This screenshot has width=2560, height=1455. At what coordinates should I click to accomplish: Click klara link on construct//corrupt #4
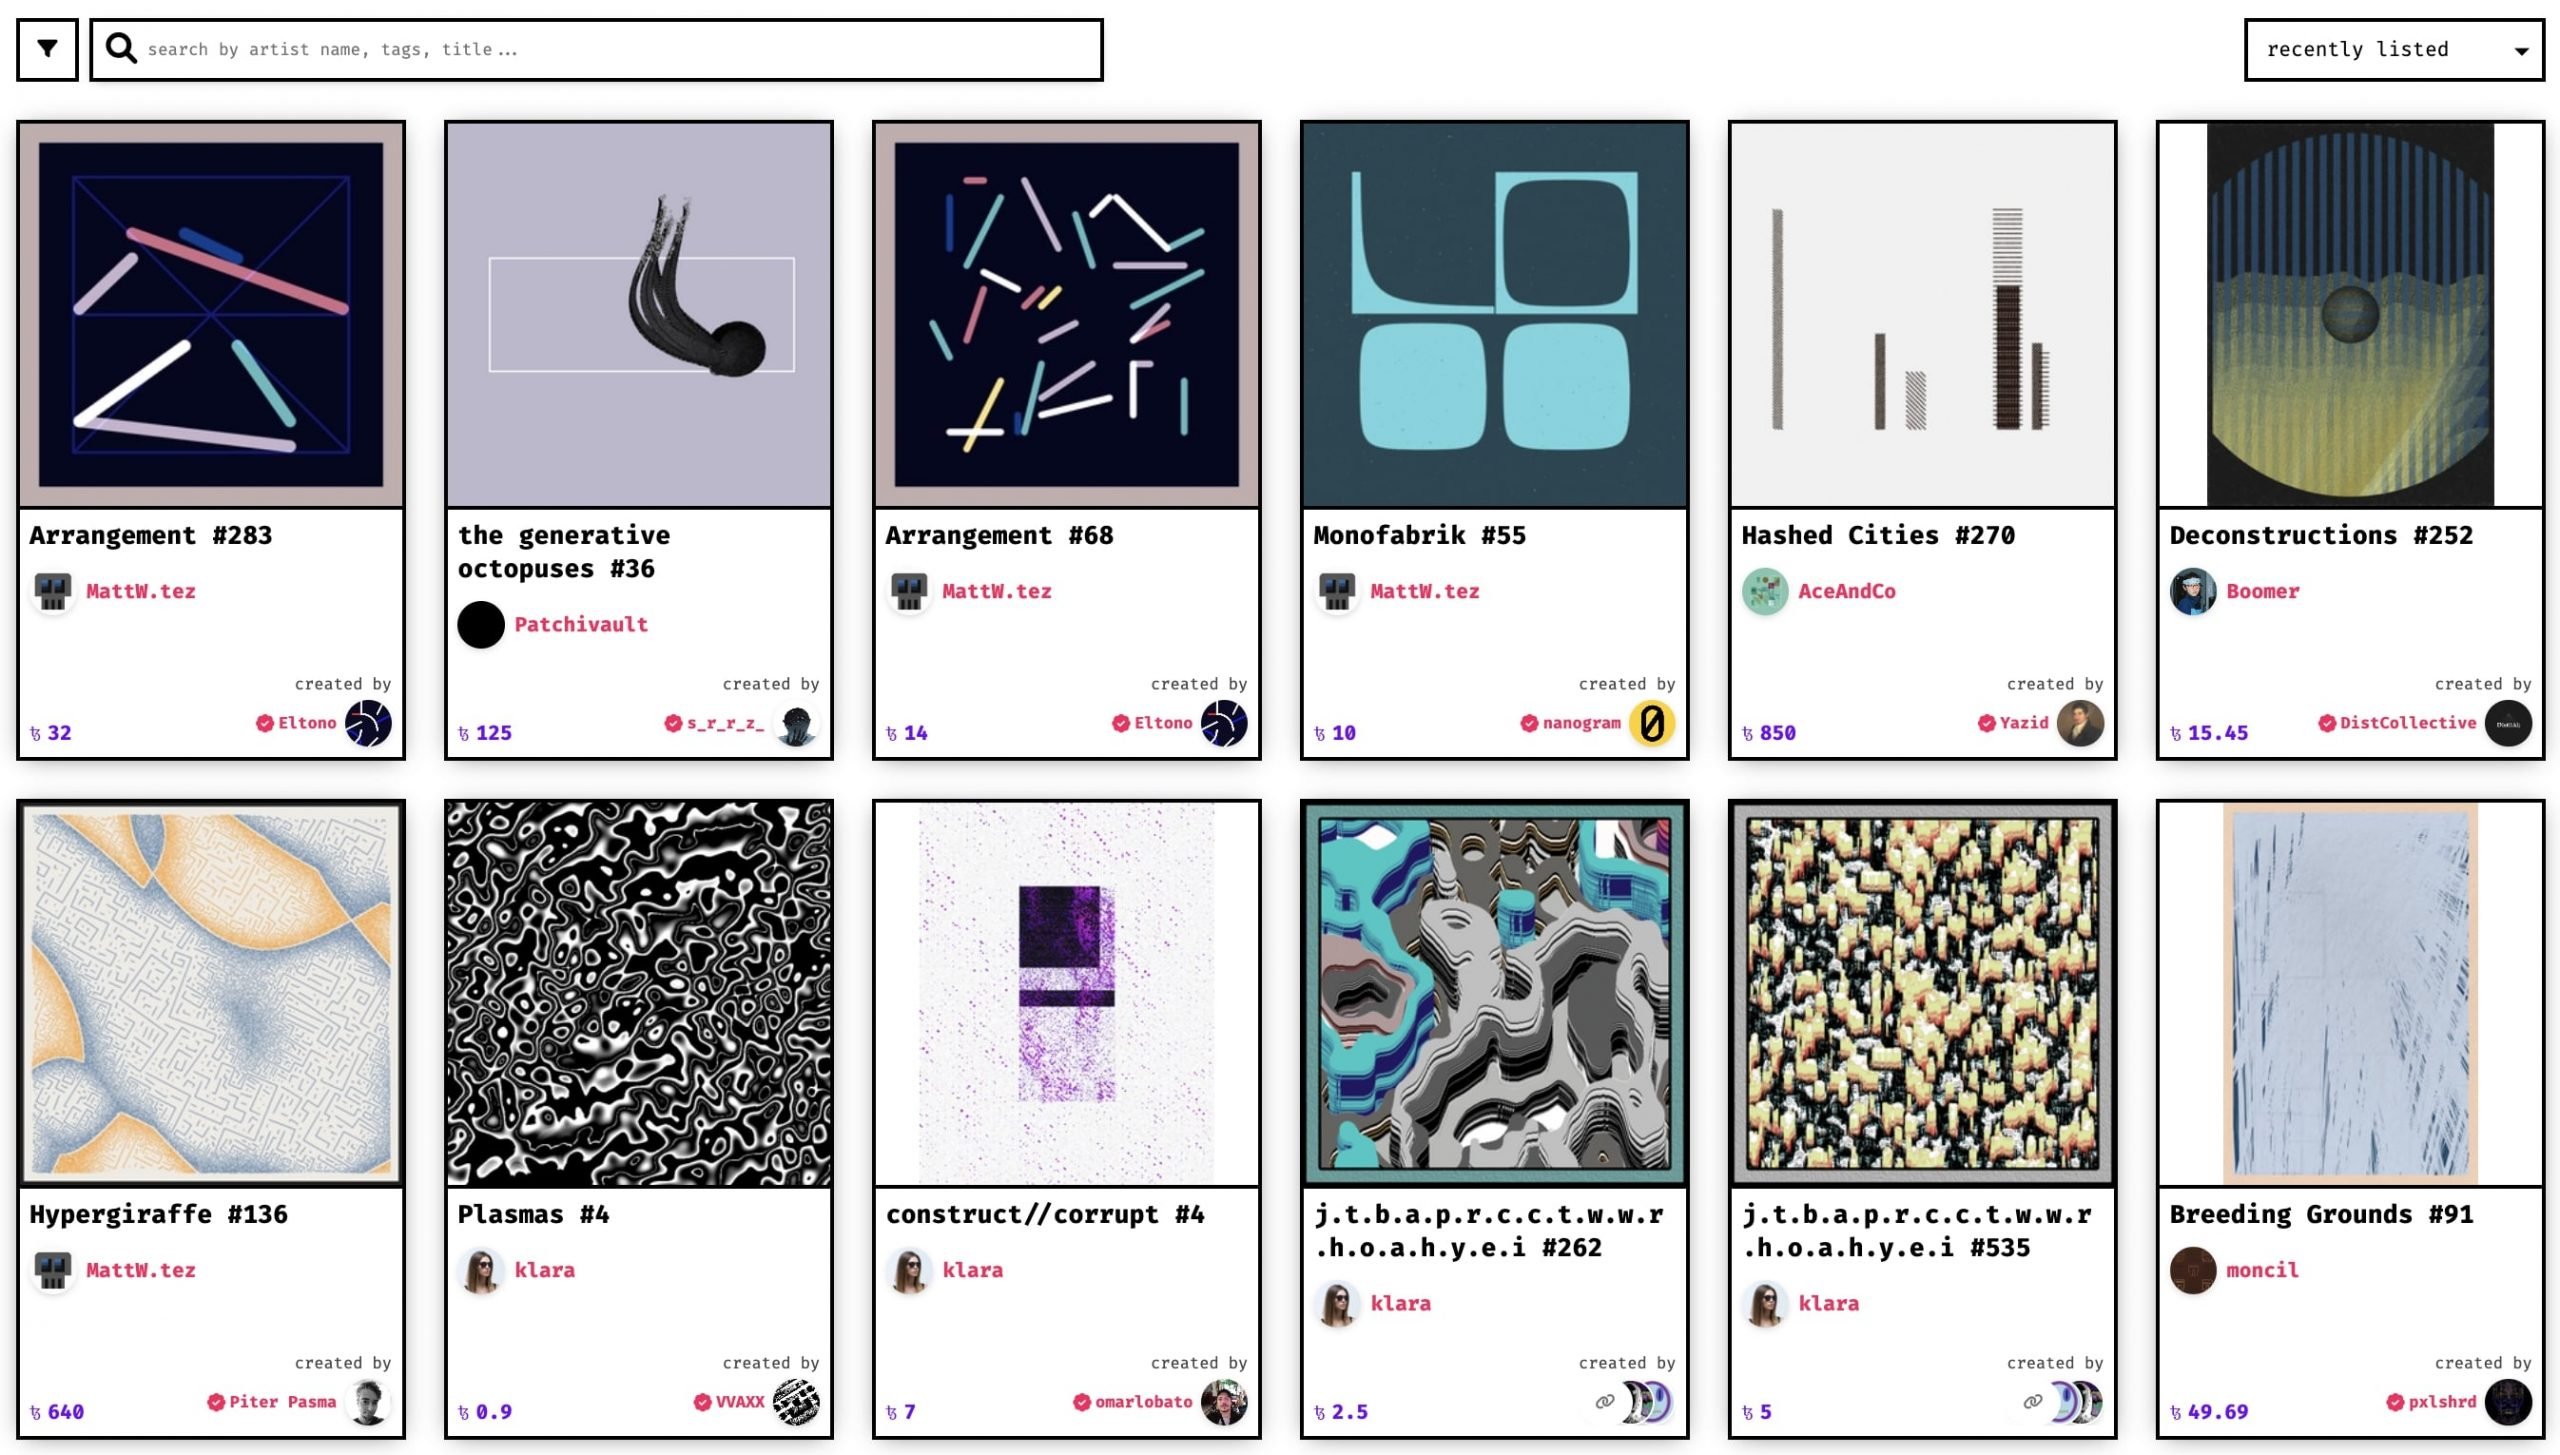(x=974, y=1269)
